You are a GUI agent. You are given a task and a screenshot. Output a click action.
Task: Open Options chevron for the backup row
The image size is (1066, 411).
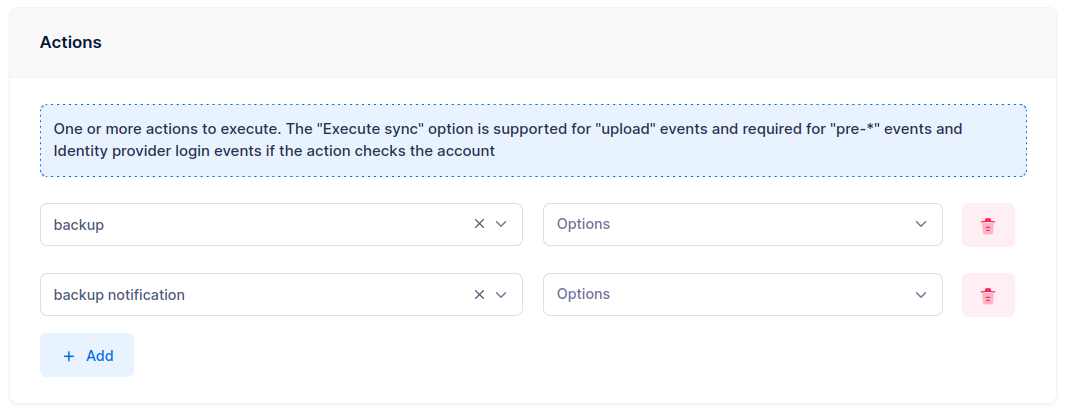click(x=921, y=225)
